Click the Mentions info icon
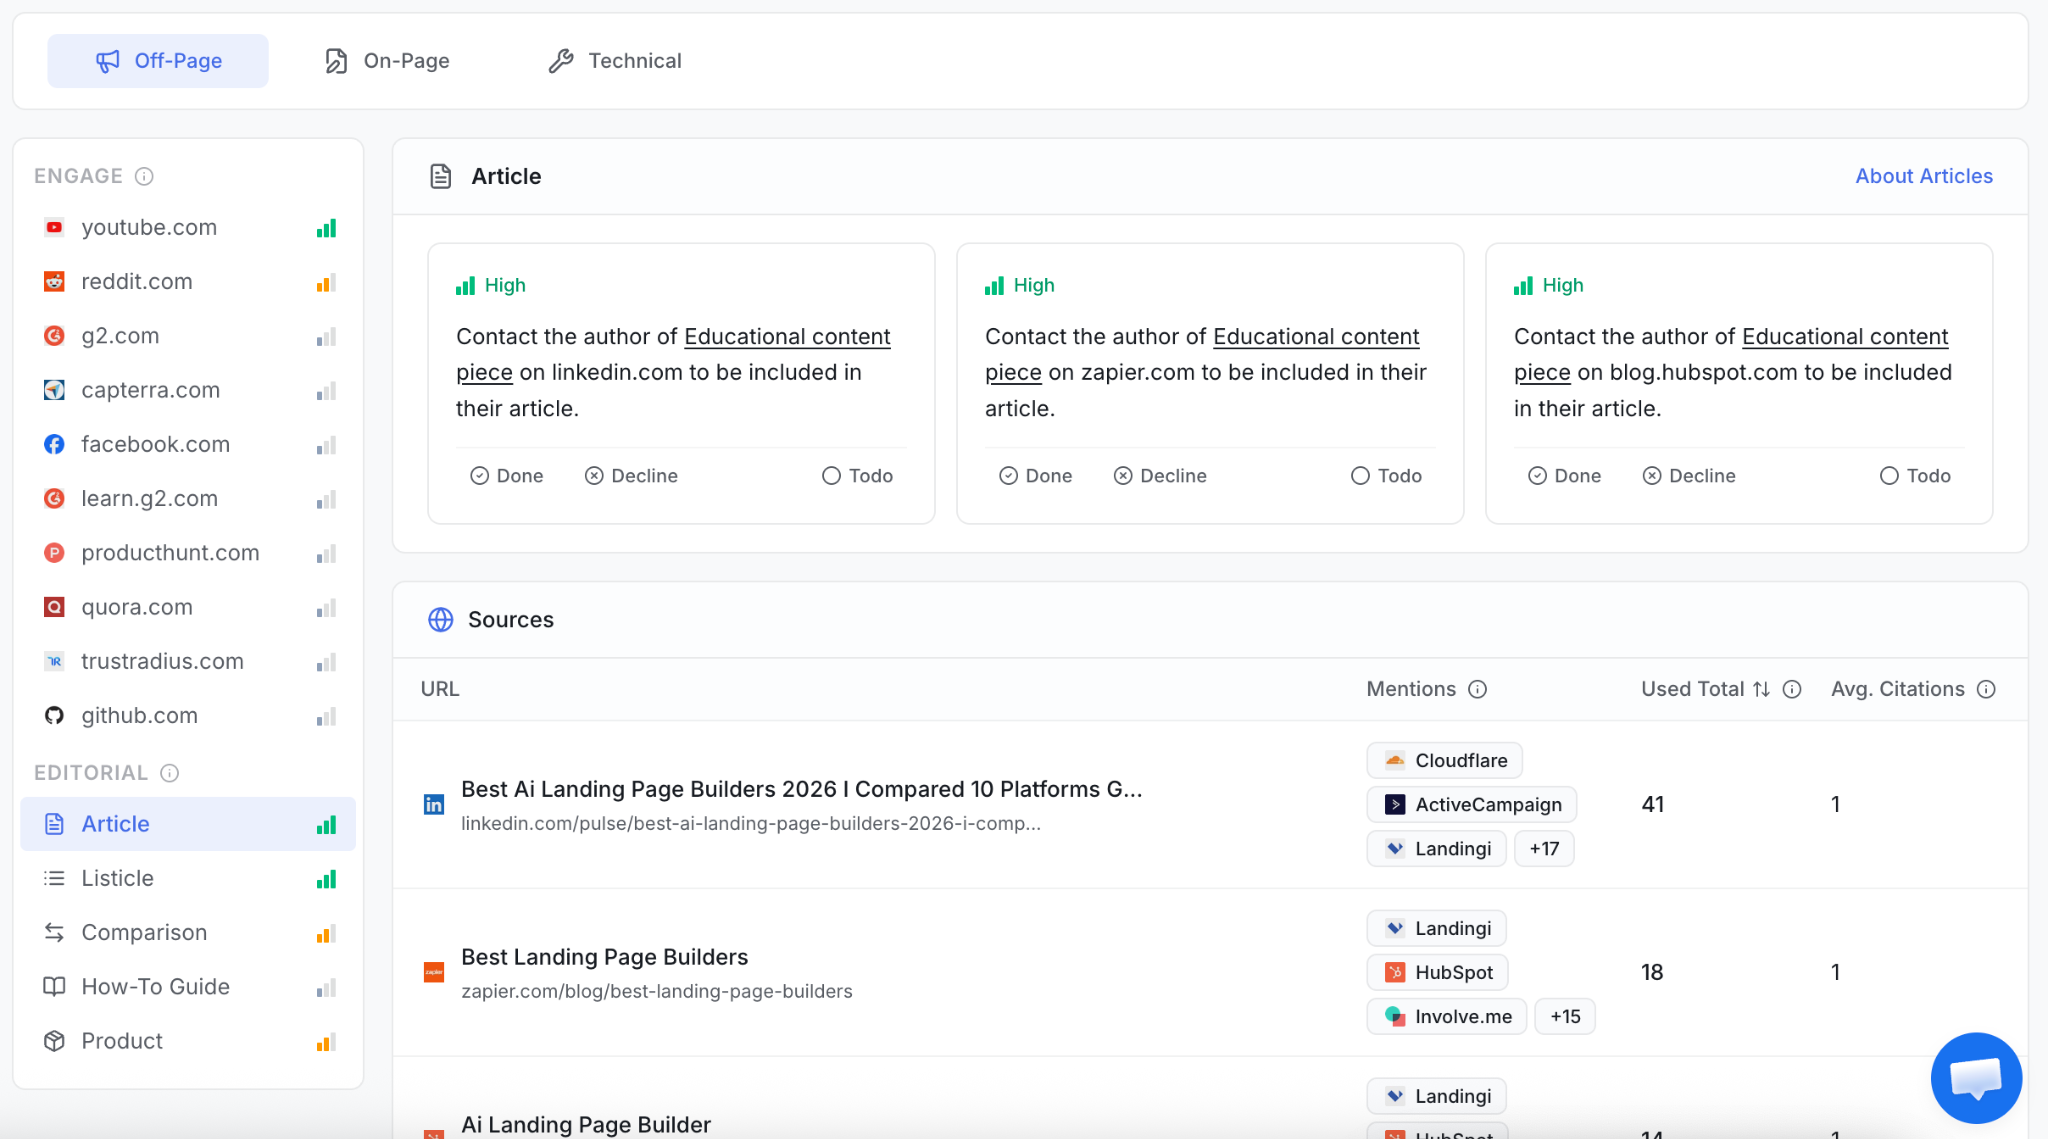Image resolution: width=2048 pixels, height=1139 pixels. 1477,689
